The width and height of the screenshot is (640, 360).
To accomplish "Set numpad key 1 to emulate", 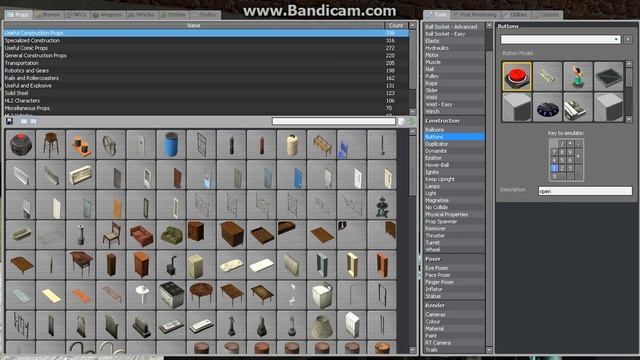I will point(554,168).
